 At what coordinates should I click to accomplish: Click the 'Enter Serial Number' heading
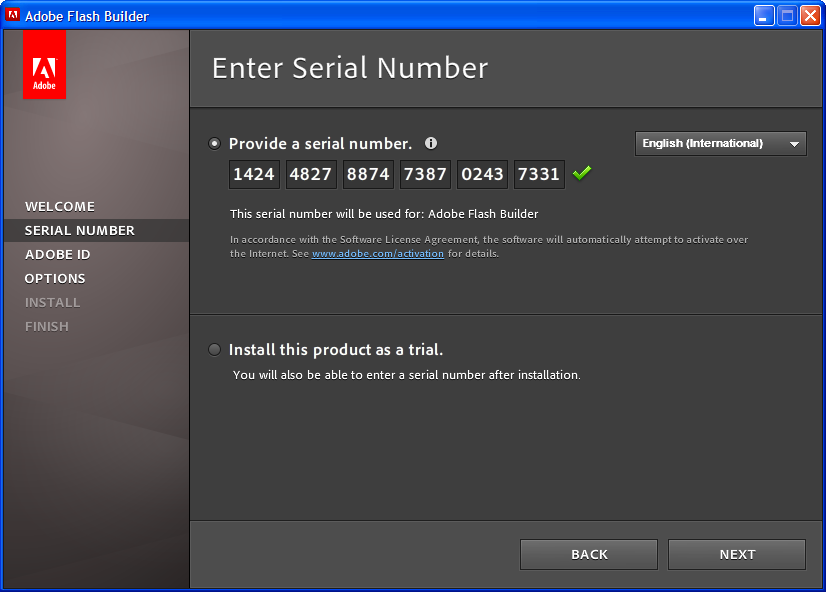(x=350, y=68)
